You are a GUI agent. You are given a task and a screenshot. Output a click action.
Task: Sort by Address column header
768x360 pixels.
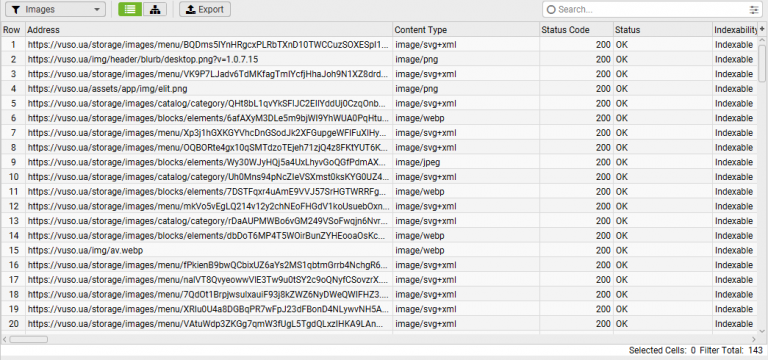click(x=209, y=30)
